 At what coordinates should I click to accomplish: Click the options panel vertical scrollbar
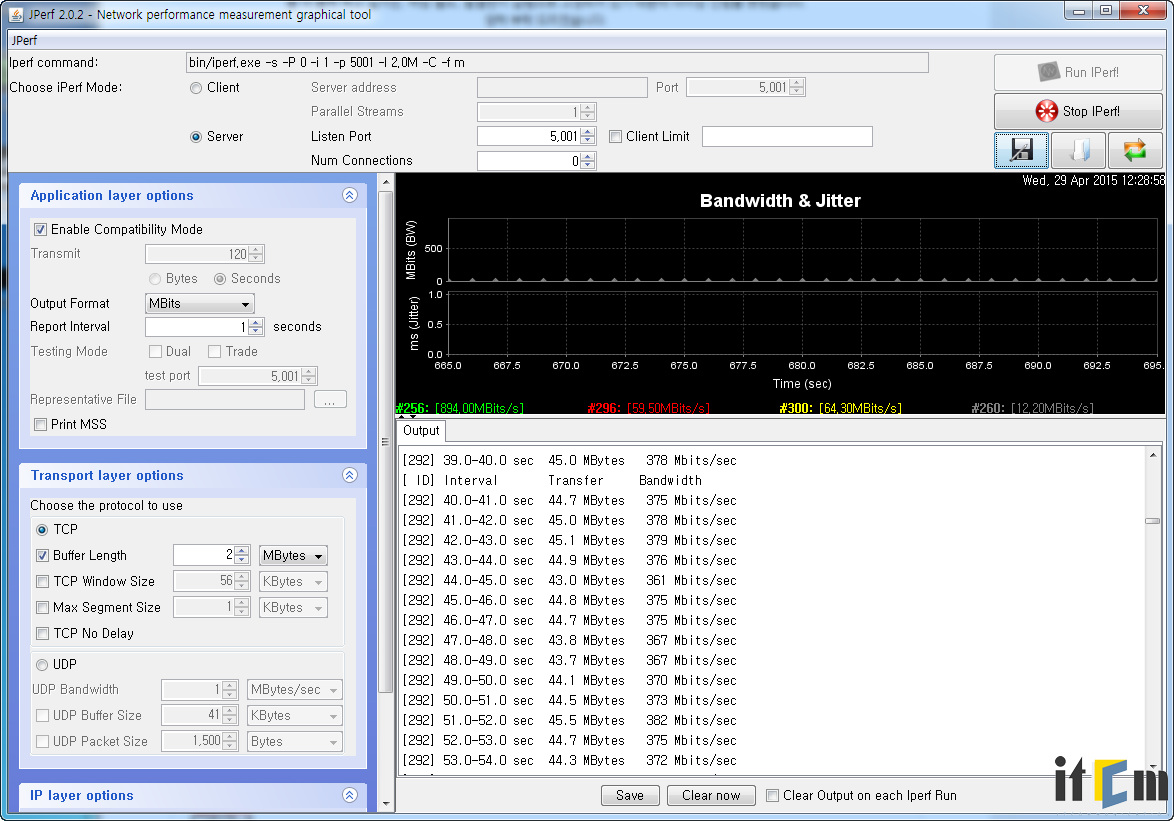(x=386, y=442)
